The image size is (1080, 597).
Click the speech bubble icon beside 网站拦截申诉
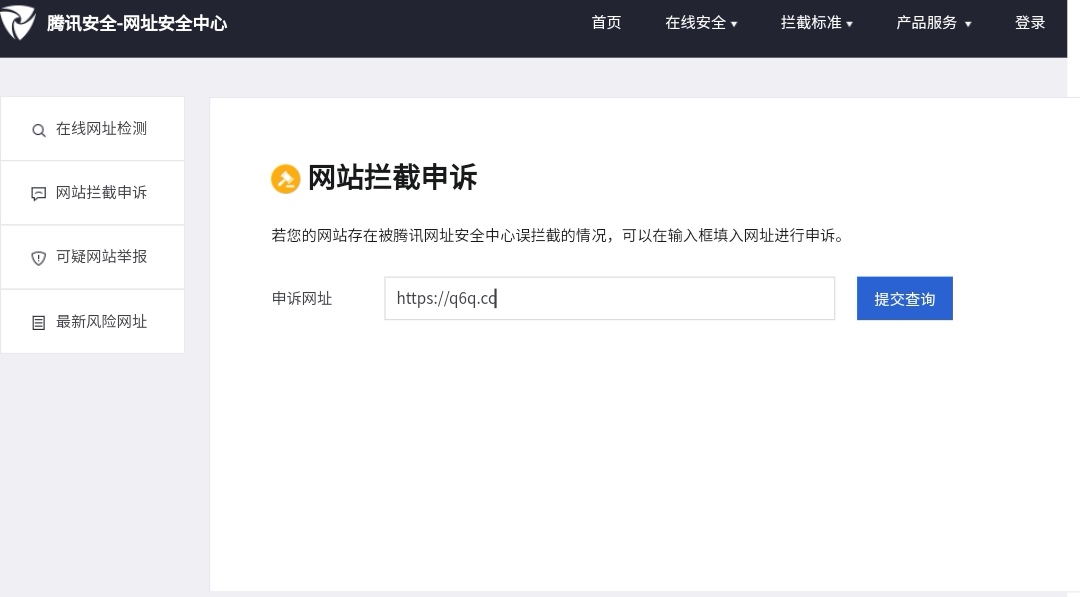pyautogui.click(x=39, y=194)
